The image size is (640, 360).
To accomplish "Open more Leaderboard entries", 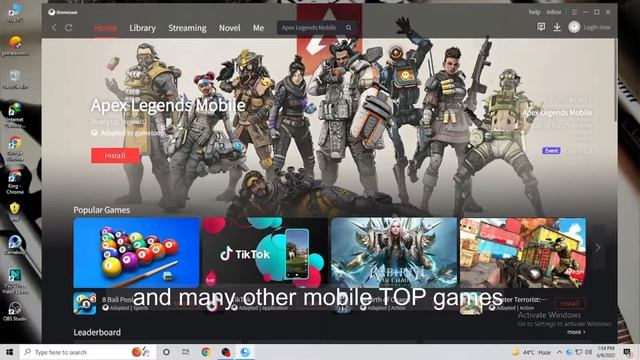I will click(576, 332).
